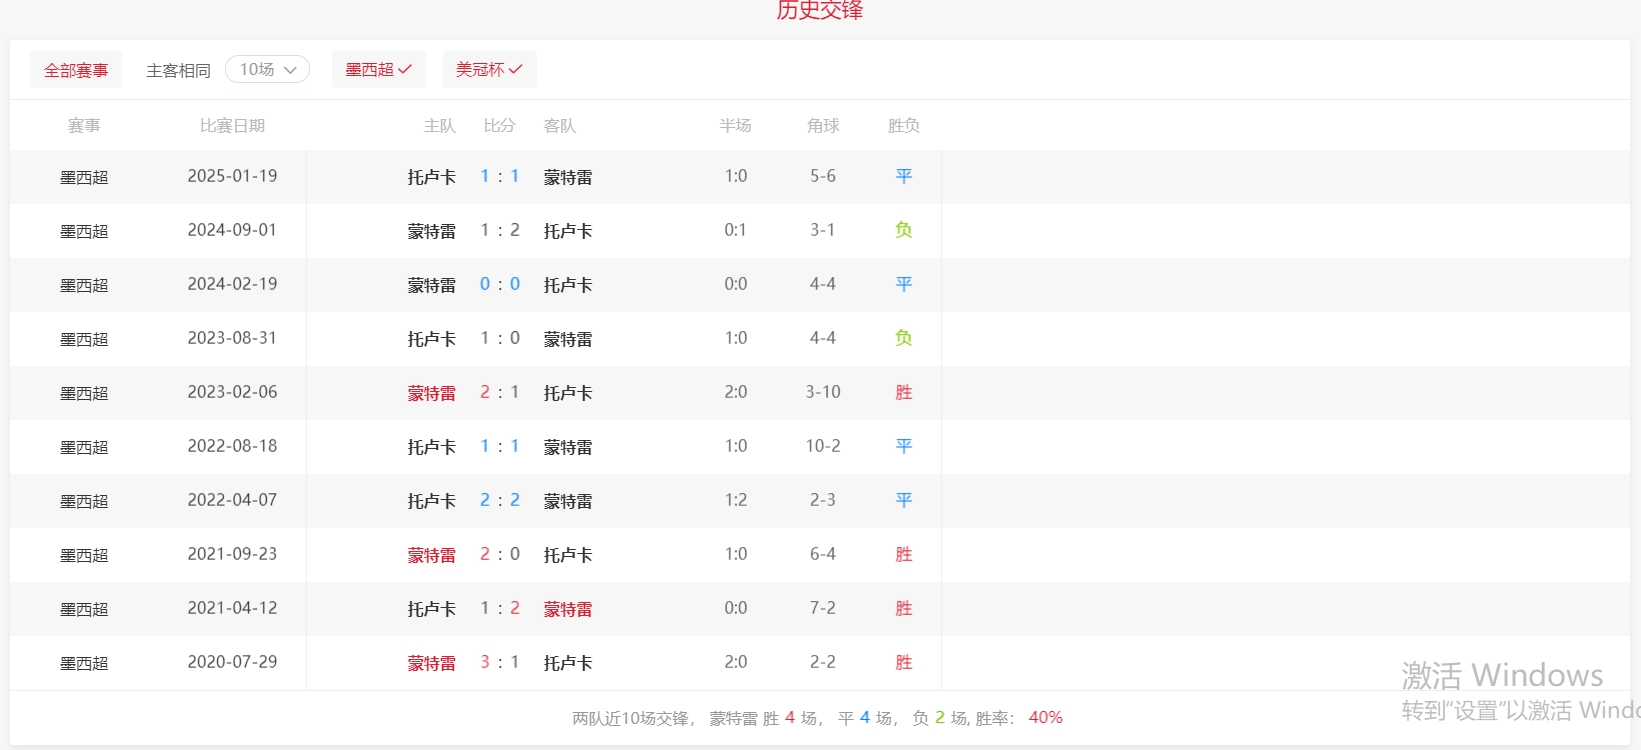The image size is (1641, 750).
Task: Open the 1:0 score of 2023-08-31 match
Action: click(499, 338)
